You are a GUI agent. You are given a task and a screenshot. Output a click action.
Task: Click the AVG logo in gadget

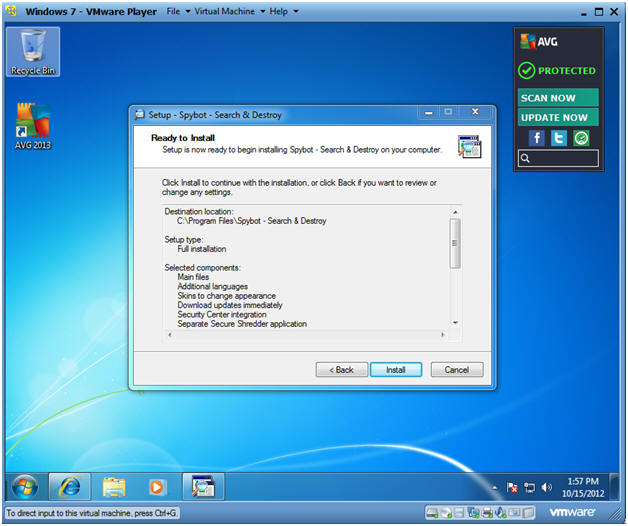click(x=539, y=41)
